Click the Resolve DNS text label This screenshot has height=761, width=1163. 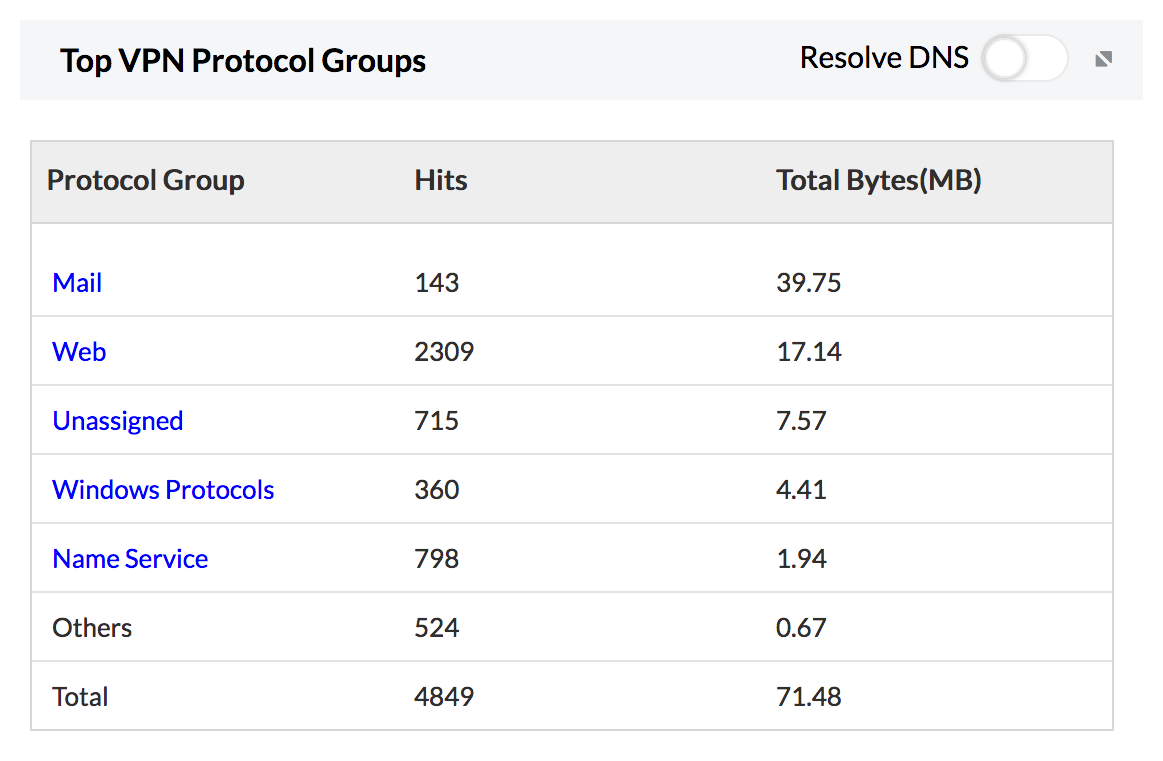[x=884, y=59]
